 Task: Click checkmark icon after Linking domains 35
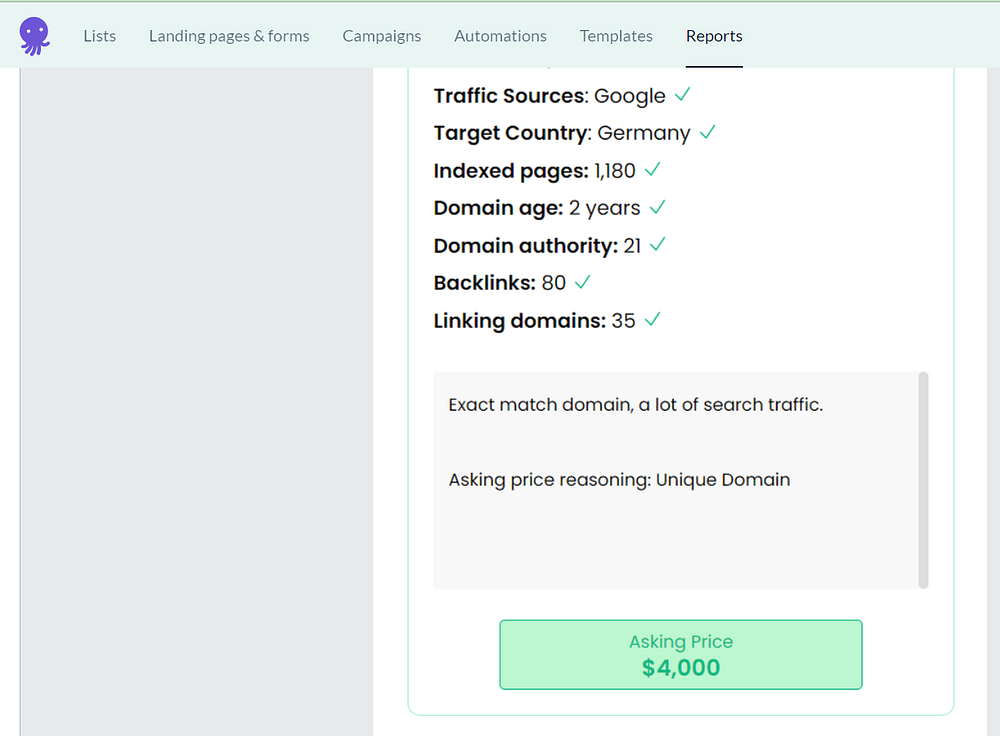click(652, 320)
